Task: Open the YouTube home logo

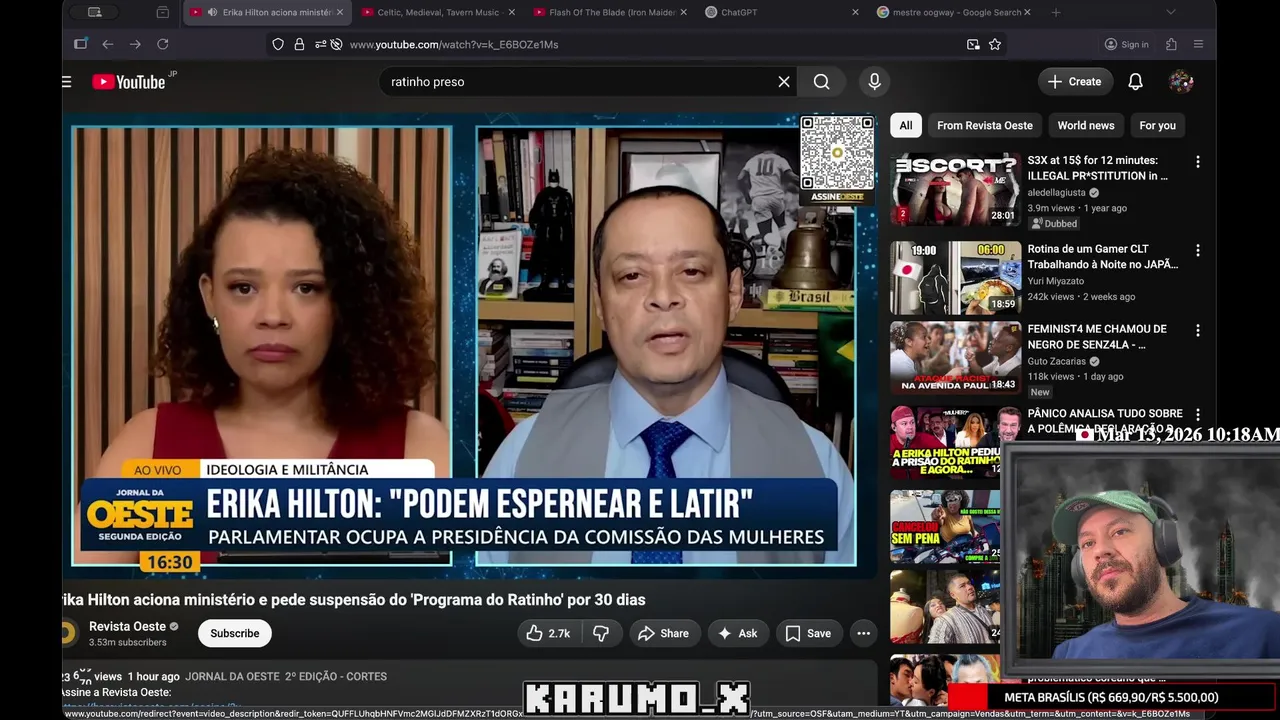Action: (129, 82)
